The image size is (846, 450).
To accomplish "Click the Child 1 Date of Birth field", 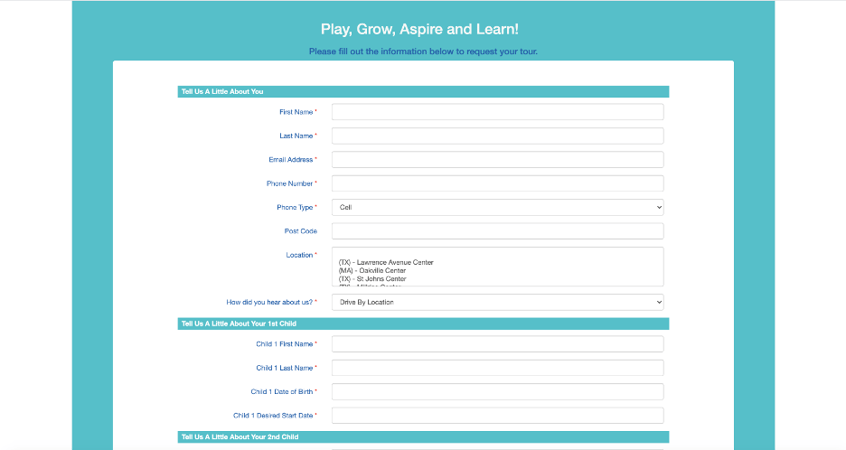I will point(497,392).
